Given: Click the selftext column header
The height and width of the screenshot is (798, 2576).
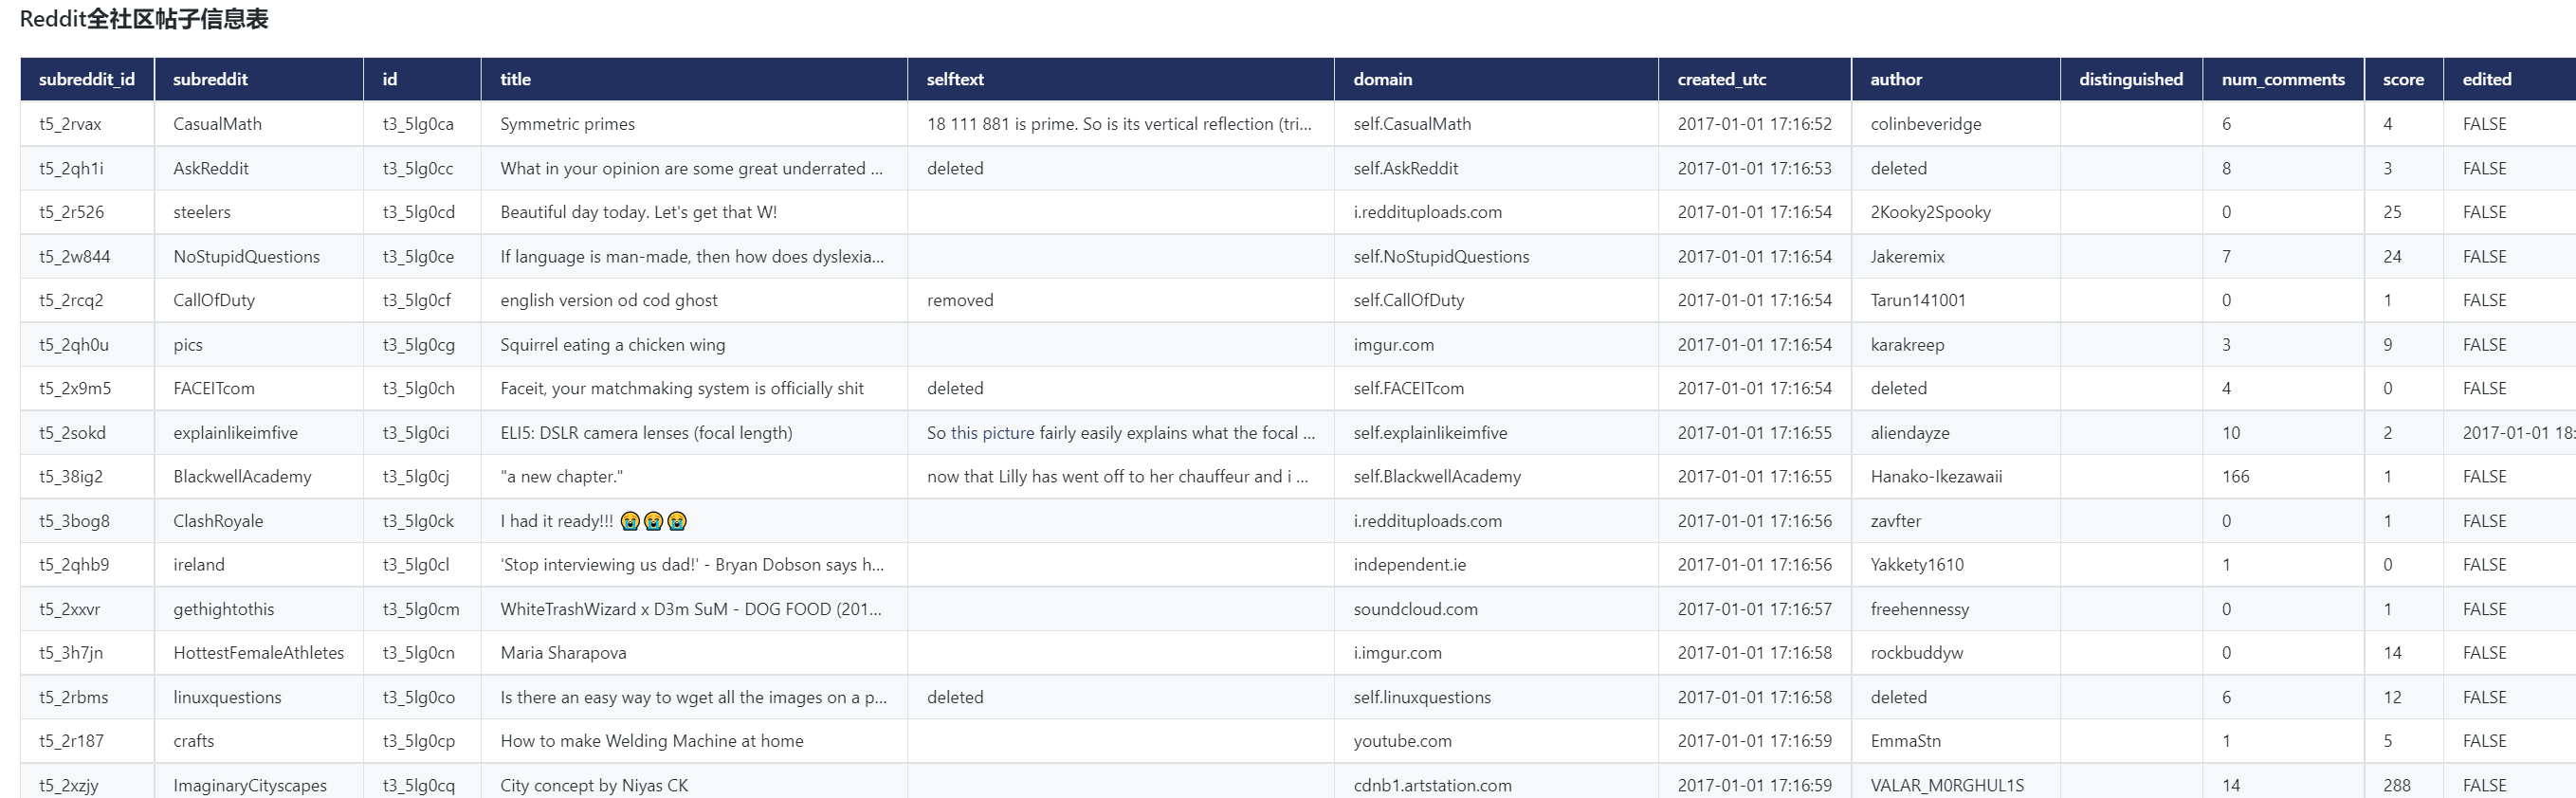Looking at the screenshot, I should tap(1121, 79).
